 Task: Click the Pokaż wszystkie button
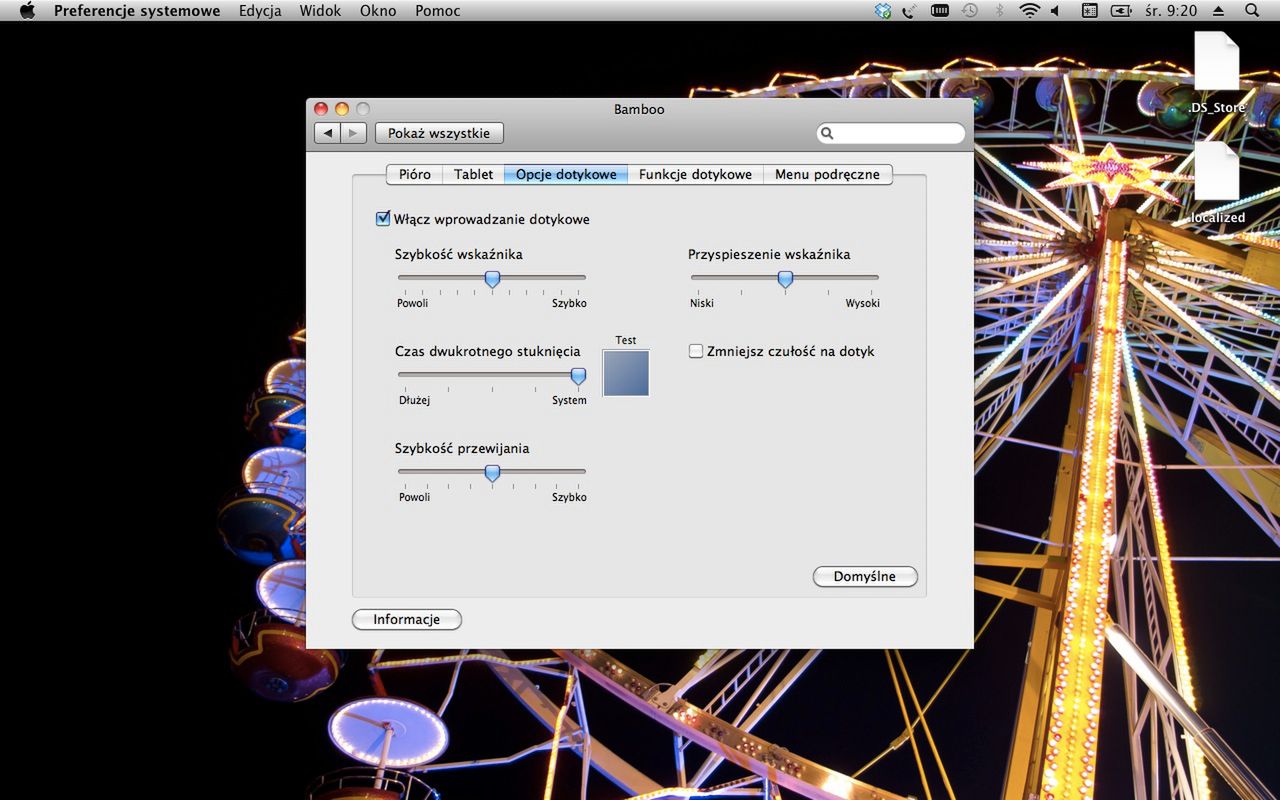pyautogui.click(x=439, y=133)
